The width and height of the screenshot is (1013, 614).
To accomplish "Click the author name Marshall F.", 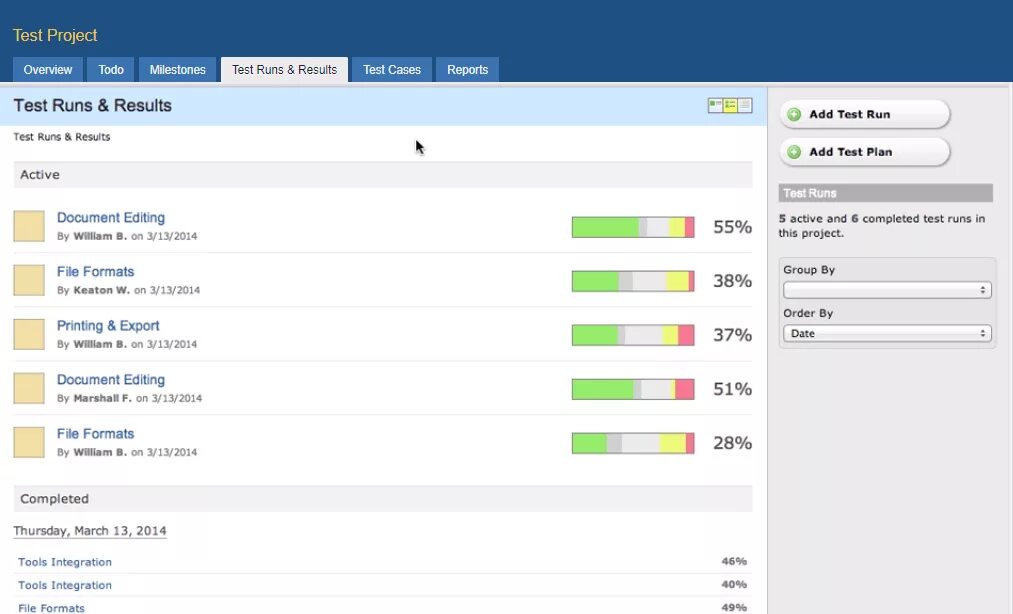I will click(x=102, y=398).
